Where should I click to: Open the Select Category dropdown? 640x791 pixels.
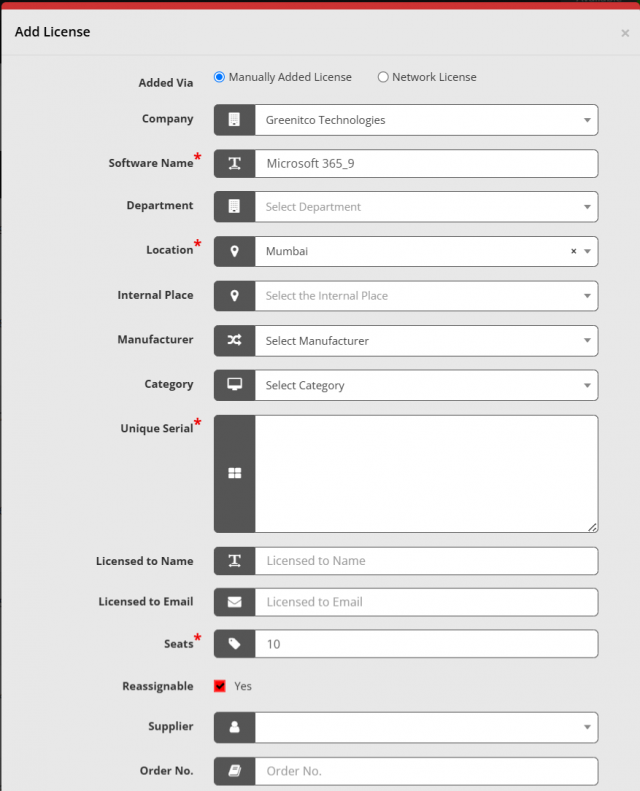tap(426, 385)
